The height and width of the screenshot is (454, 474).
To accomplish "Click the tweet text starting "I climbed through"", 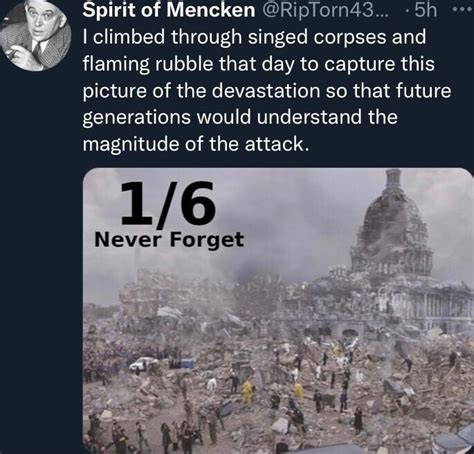I will [x=267, y=90].
